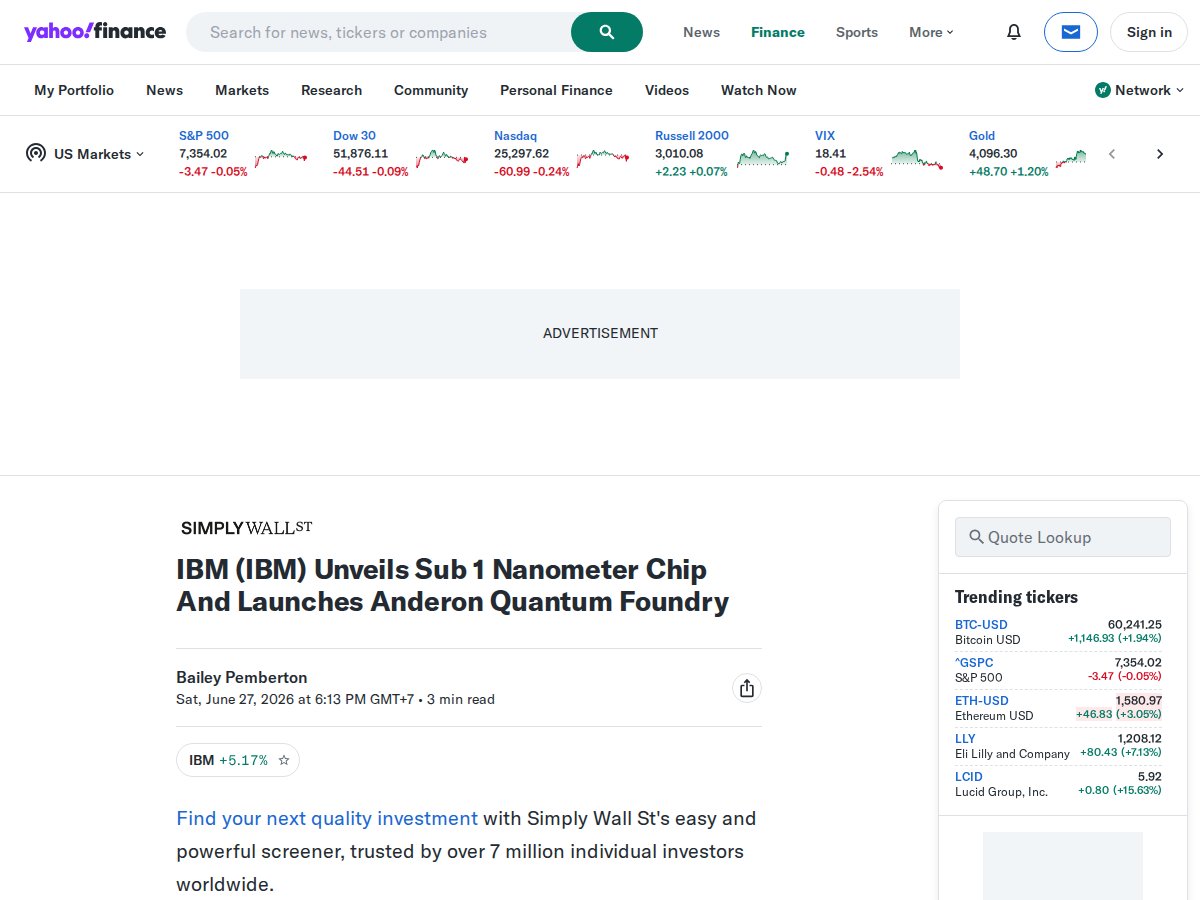This screenshot has height=900, width=1200.
Task: Open the Network dropdown
Action: click(x=1140, y=90)
